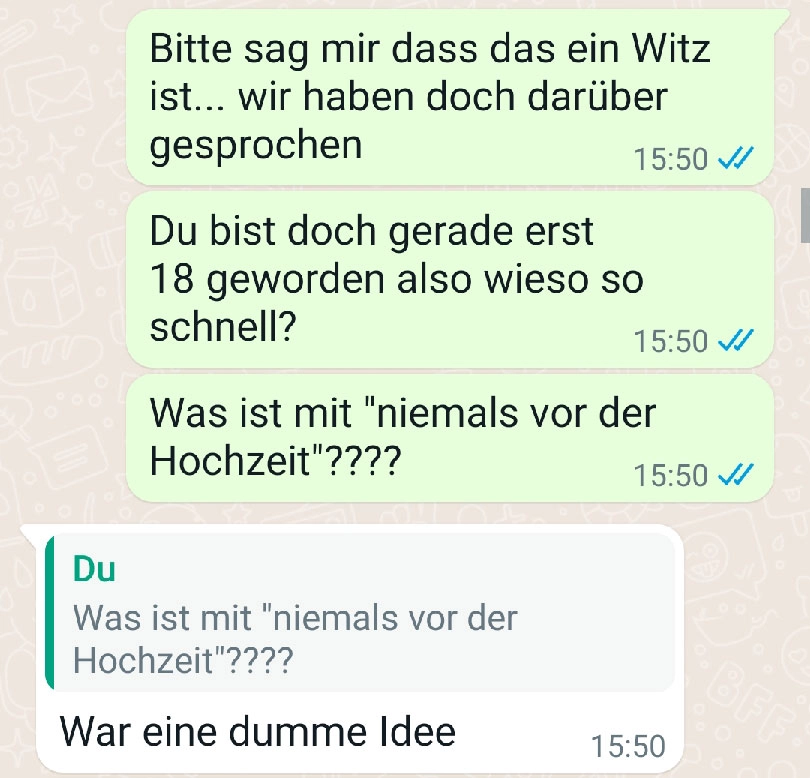Click the greyed "Hochzeit"???? text in the quote
Image resolution: width=810 pixels, height=778 pixels.
coord(183,660)
